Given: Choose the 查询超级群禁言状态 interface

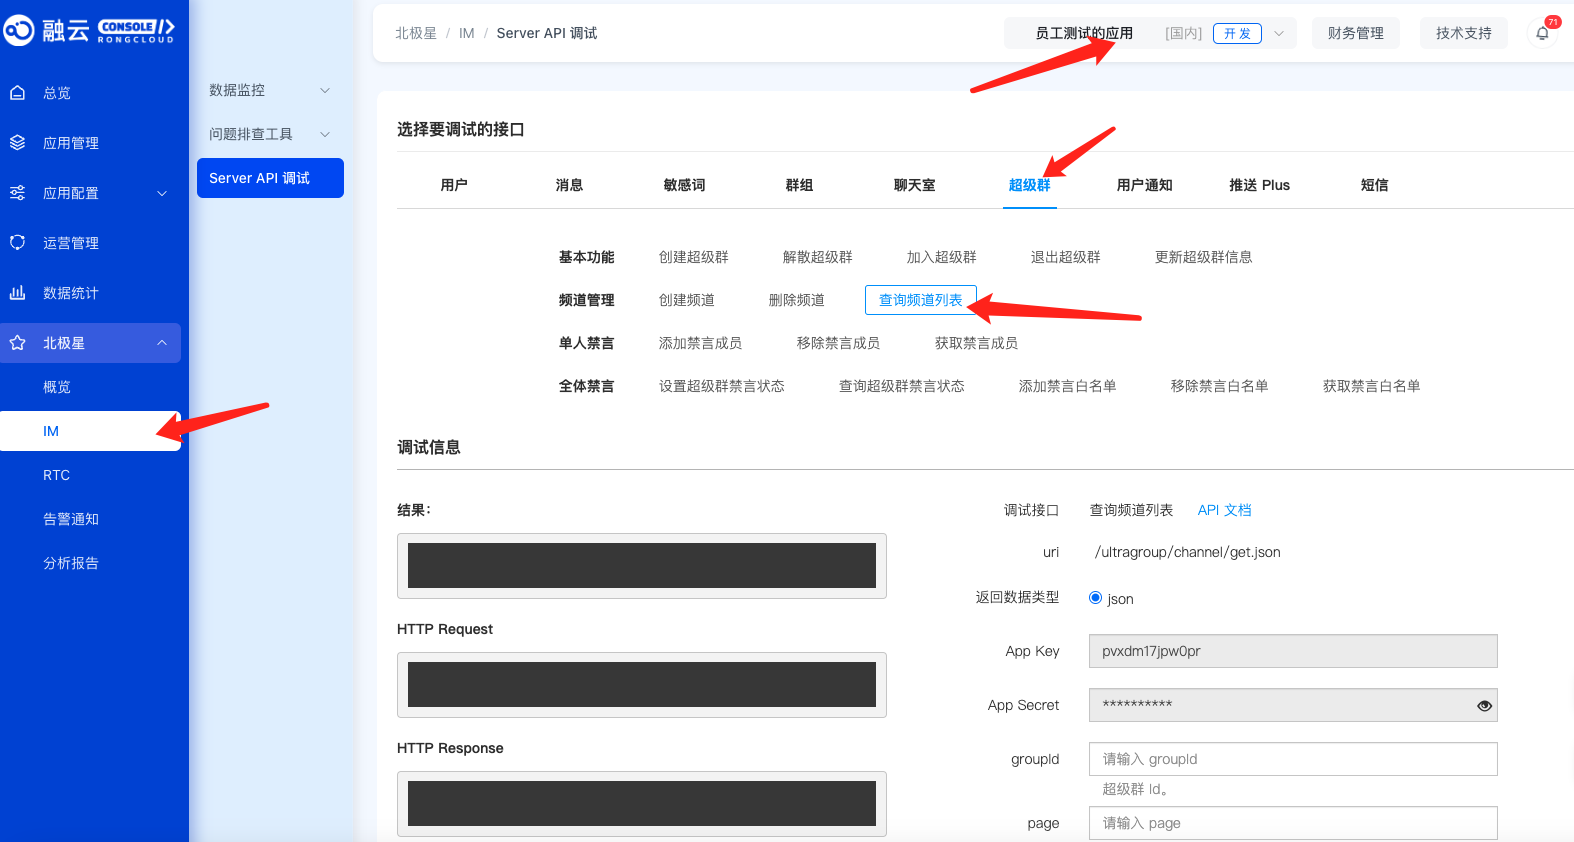Looking at the screenshot, I should (902, 386).
